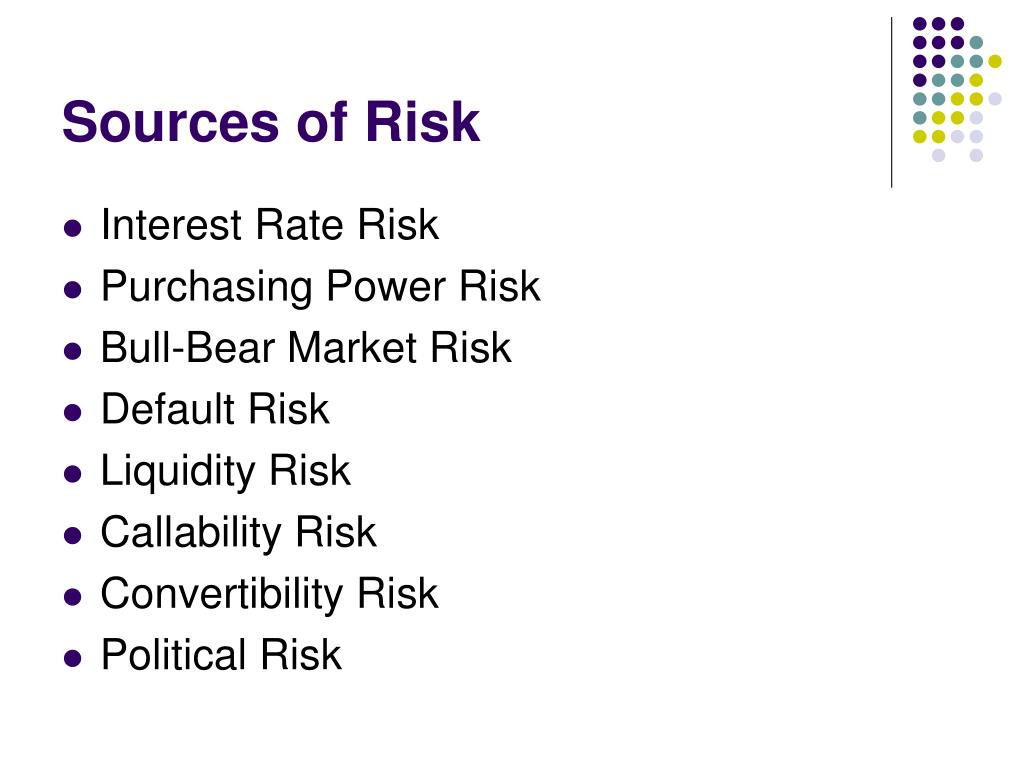Select the Liquidity Risk text

[225, 471]
